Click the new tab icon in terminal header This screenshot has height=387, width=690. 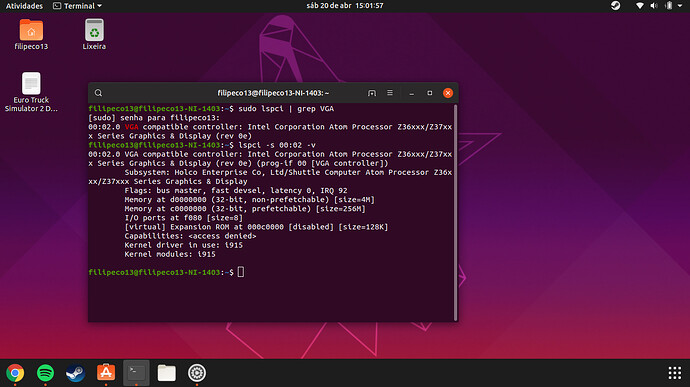[372, 93]
